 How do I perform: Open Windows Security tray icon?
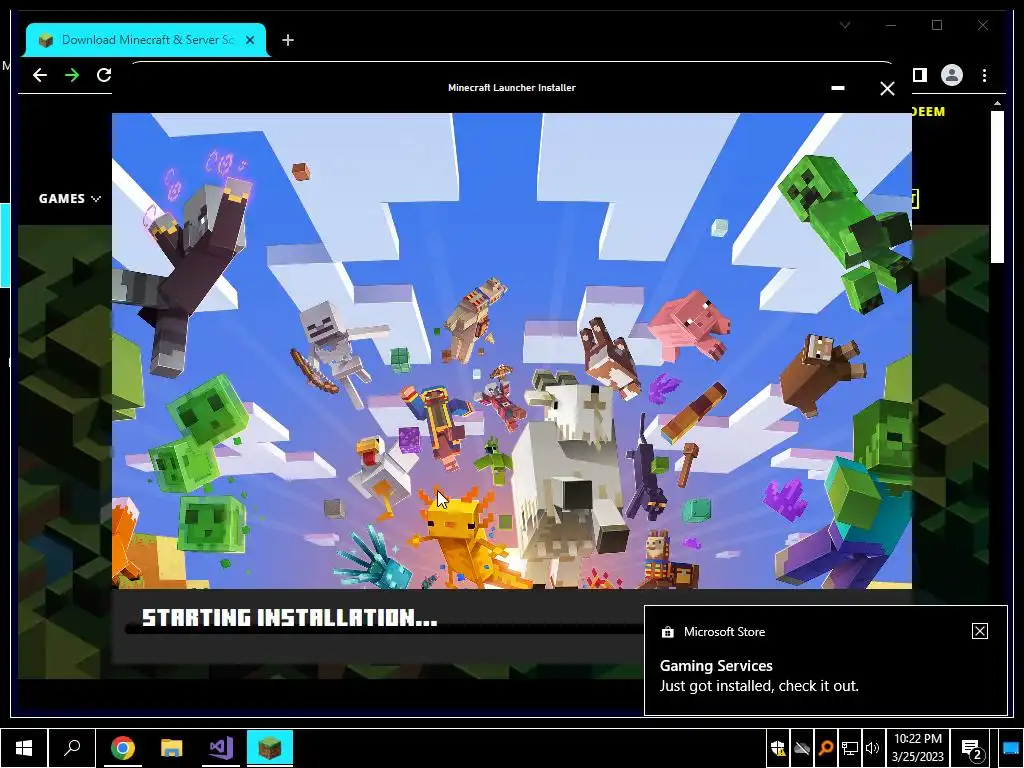click(778, 748)
